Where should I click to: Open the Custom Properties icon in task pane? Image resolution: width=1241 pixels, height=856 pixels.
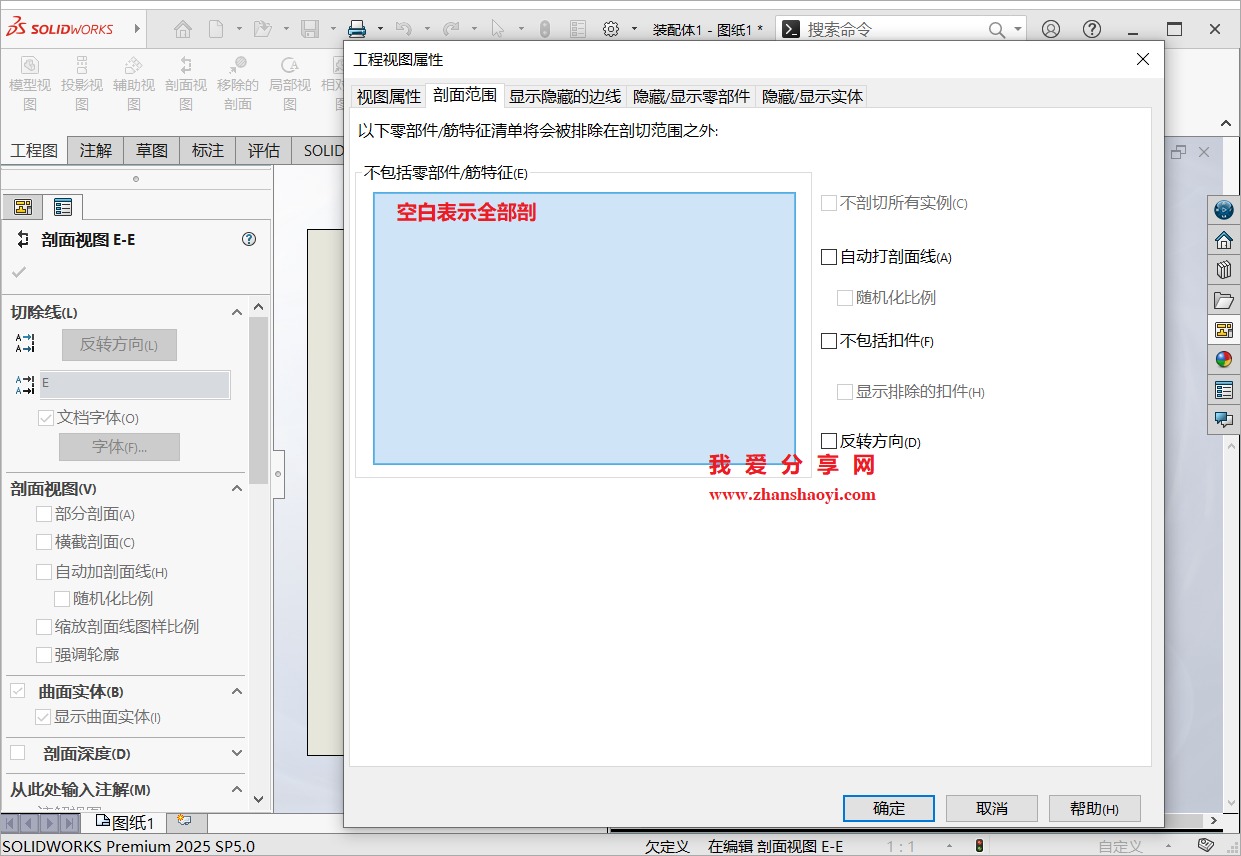(1224, 390)
